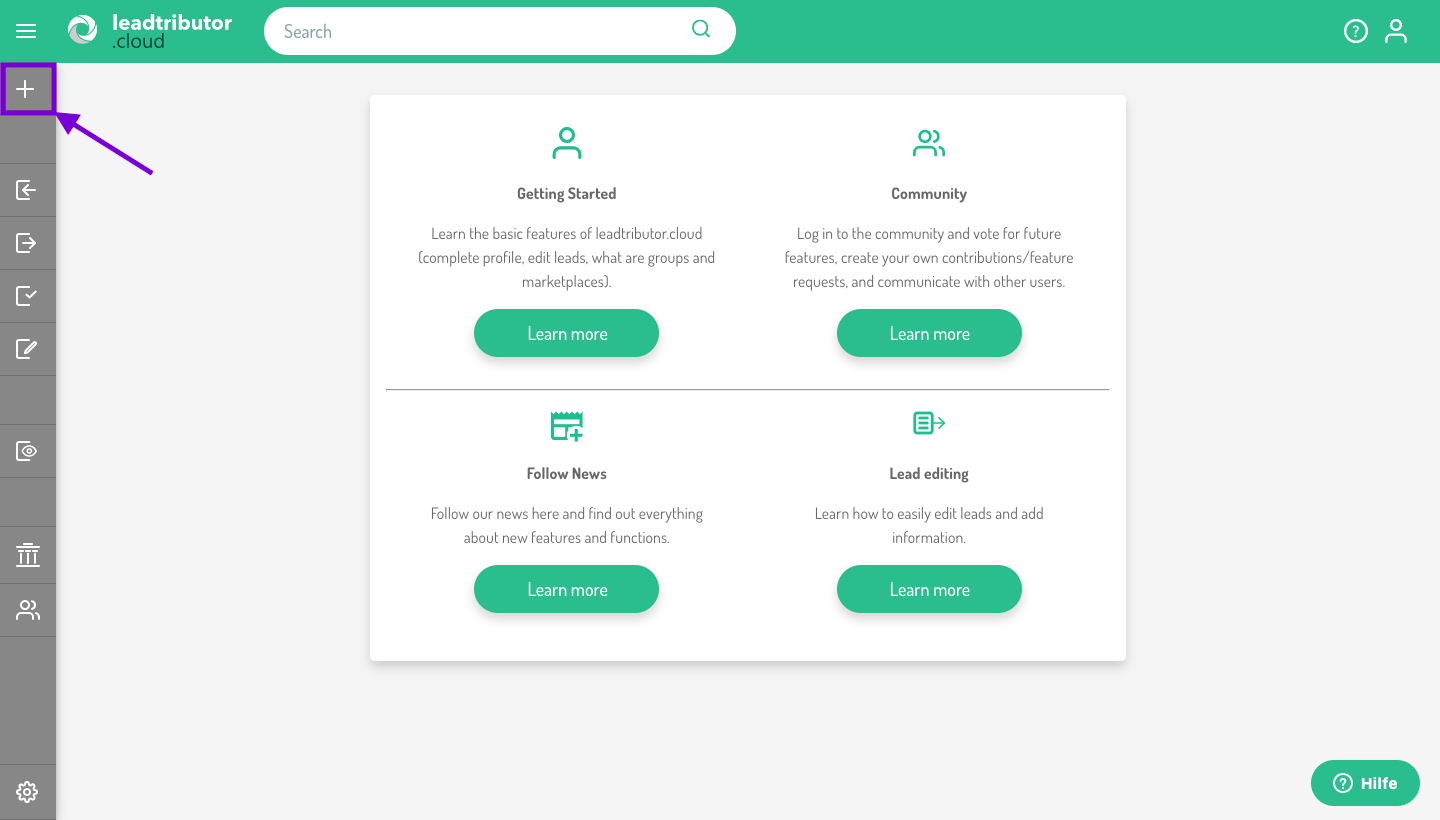The width and height of the screenshot is (1440, 820).
Task: Click Learn more under Follow News
Action: tap(566, 590)
